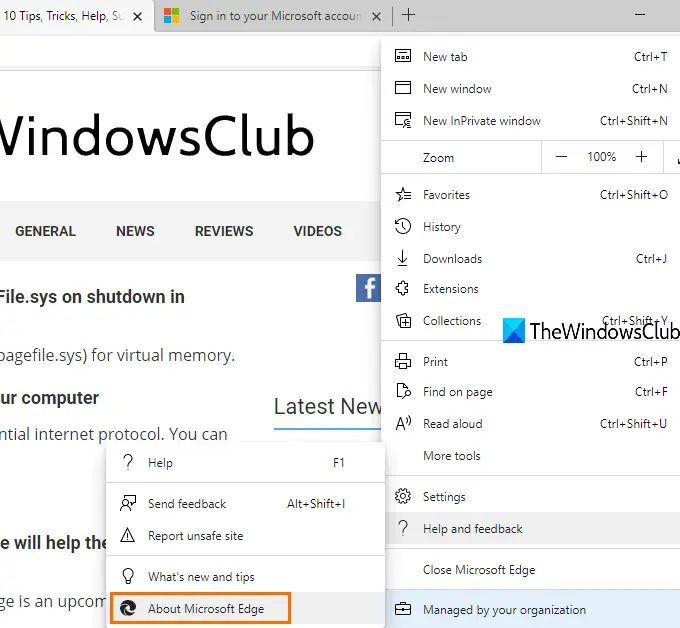This screenshot has height=628, width=680.
Task: Increase zoom with the plus button
Action: click(x=641, y=157)
